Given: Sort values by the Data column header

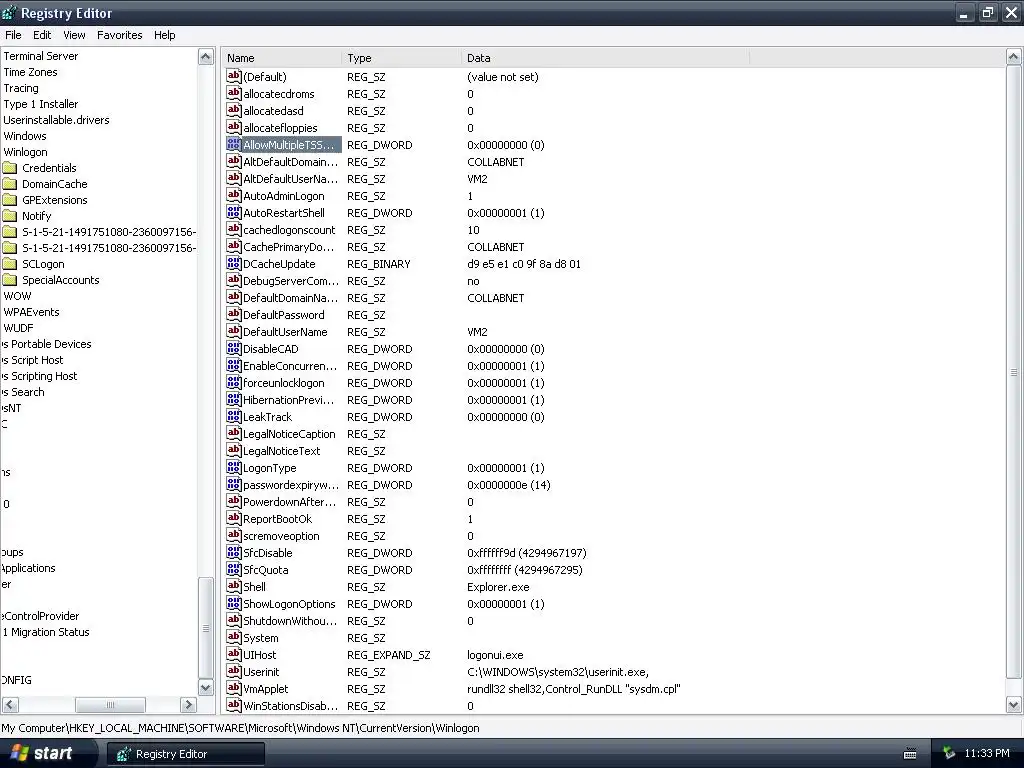Looking at the screenshot, I should [x=605, y=58].
